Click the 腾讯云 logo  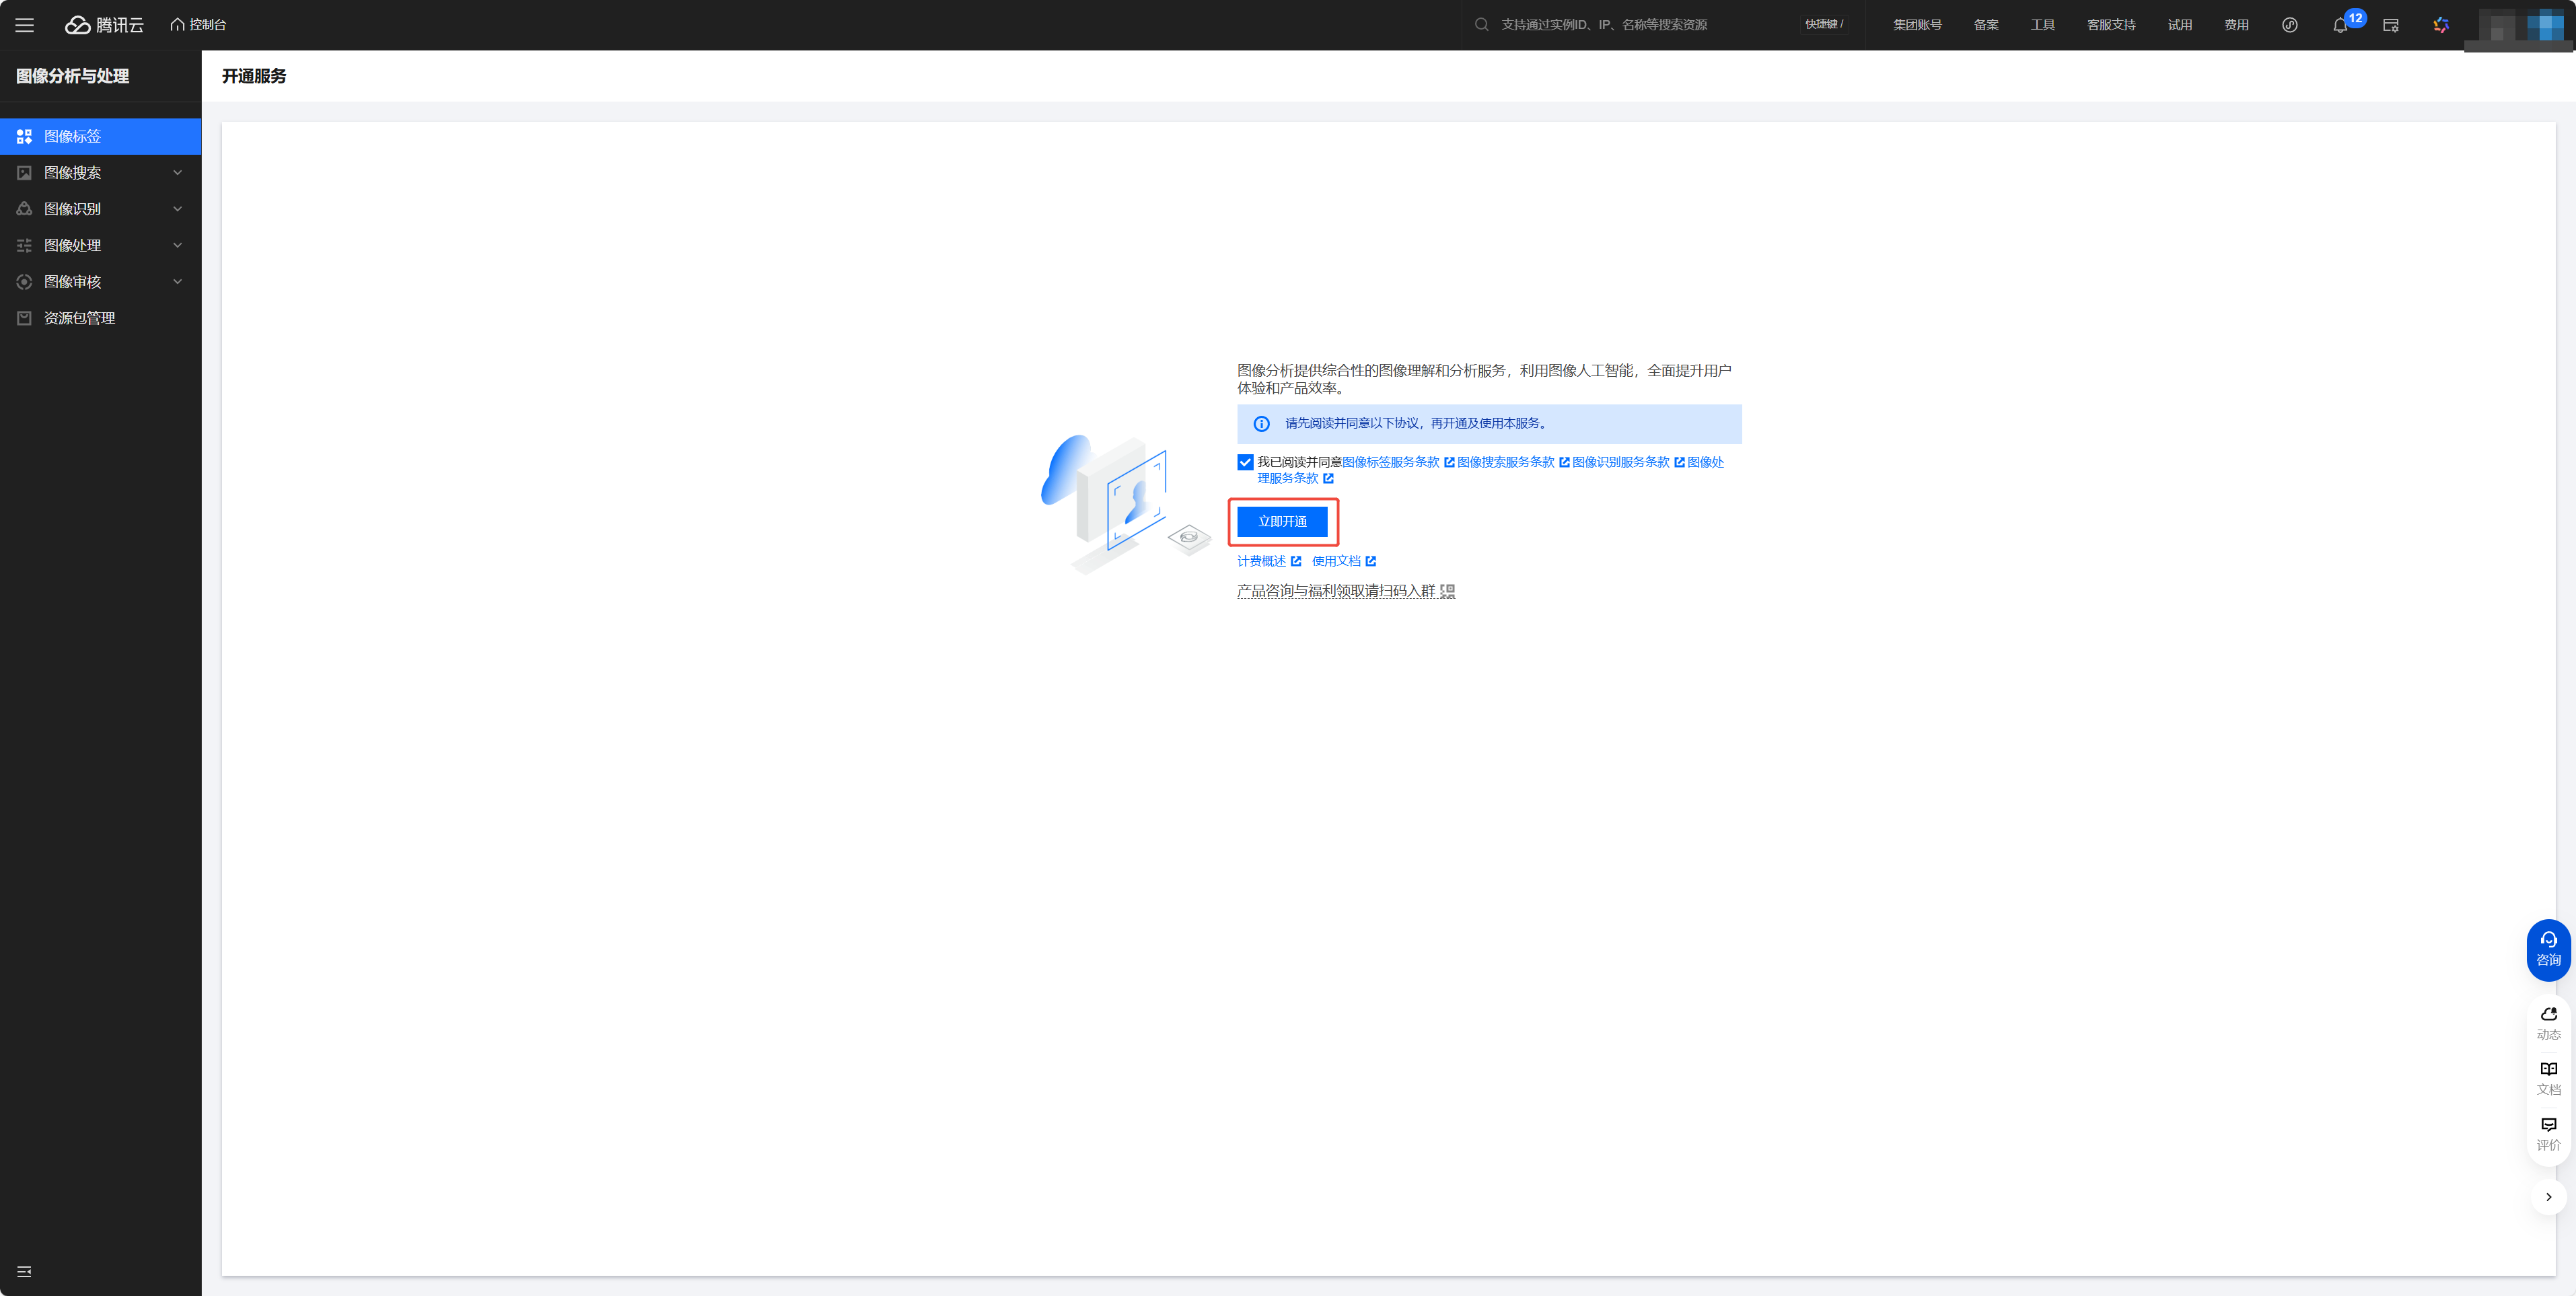(x=105, y=25)
